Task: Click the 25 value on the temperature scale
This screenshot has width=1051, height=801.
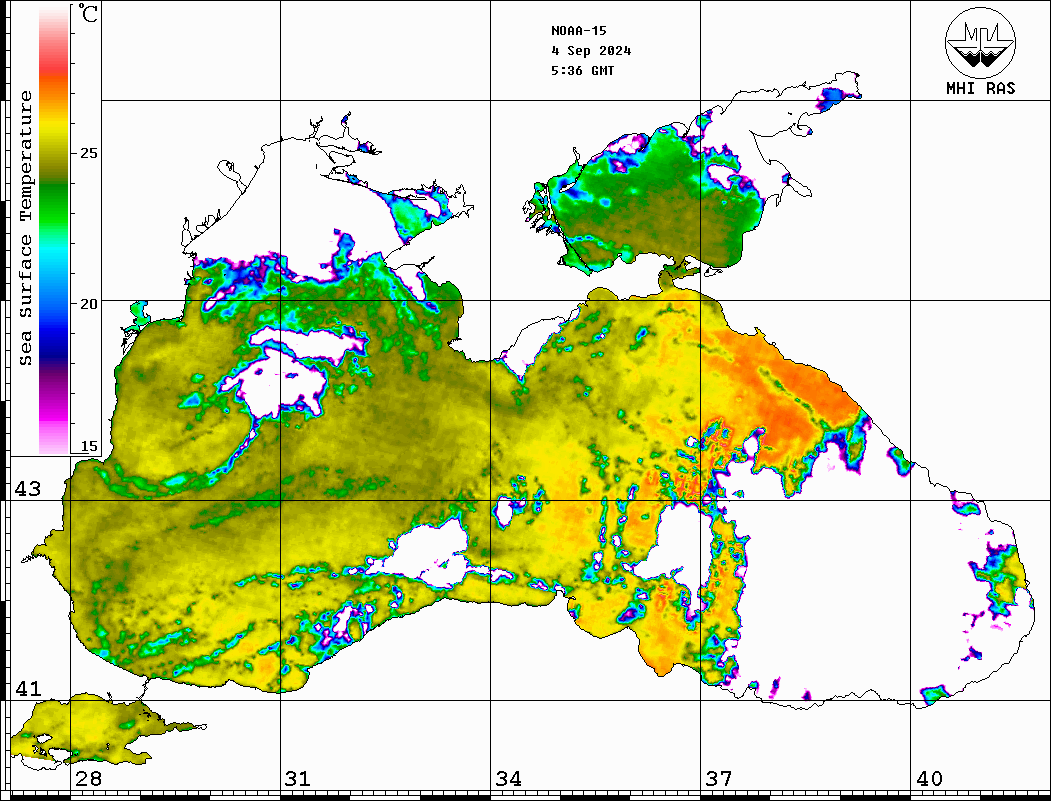Action: coord(88,153)
